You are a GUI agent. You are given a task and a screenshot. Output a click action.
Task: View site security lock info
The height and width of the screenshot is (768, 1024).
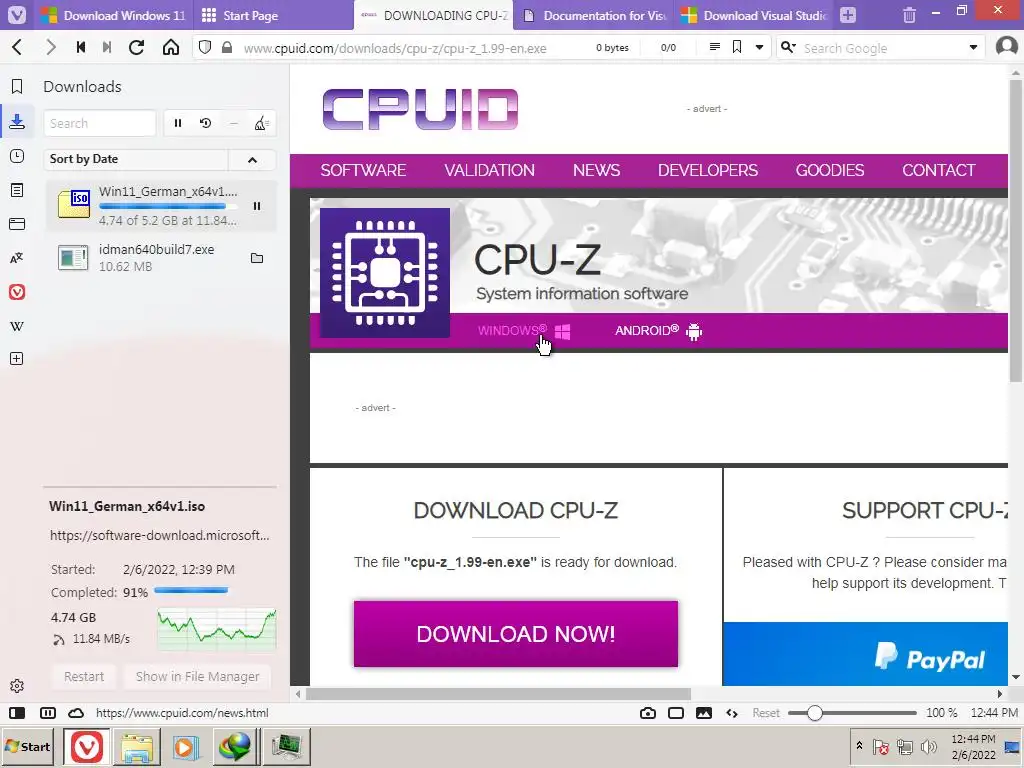click(x=227, y=48)
